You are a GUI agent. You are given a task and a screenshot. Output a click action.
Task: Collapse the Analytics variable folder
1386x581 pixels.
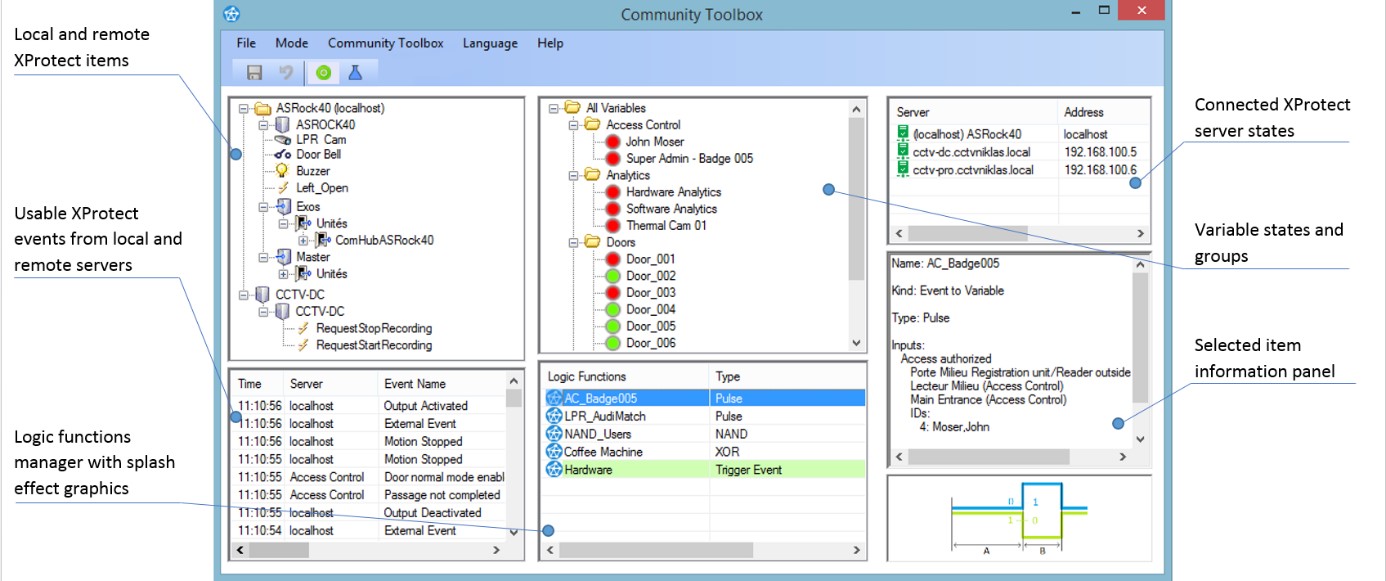tap(574, 175)
